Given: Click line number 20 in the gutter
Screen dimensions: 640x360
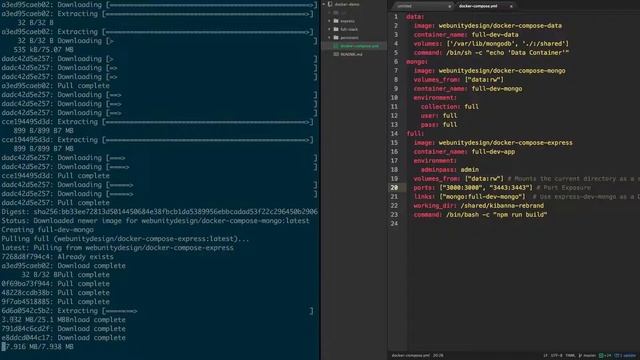Looking at the screenshot, I should click(x=394, y=188).
